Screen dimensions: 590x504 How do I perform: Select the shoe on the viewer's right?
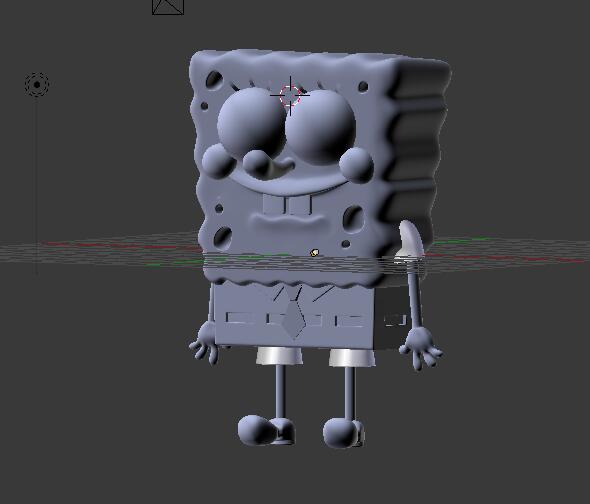coord(344,432)
